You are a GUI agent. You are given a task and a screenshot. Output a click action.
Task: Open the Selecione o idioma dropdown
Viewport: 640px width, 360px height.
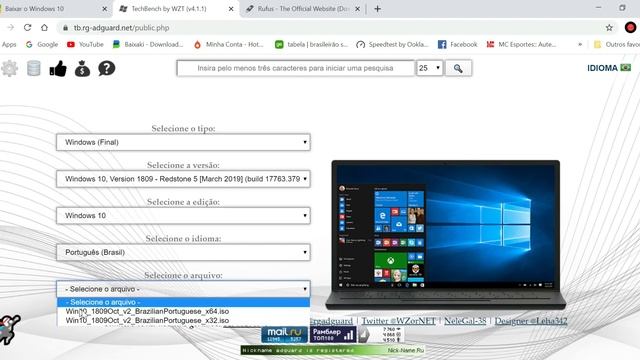coord(183,252)
